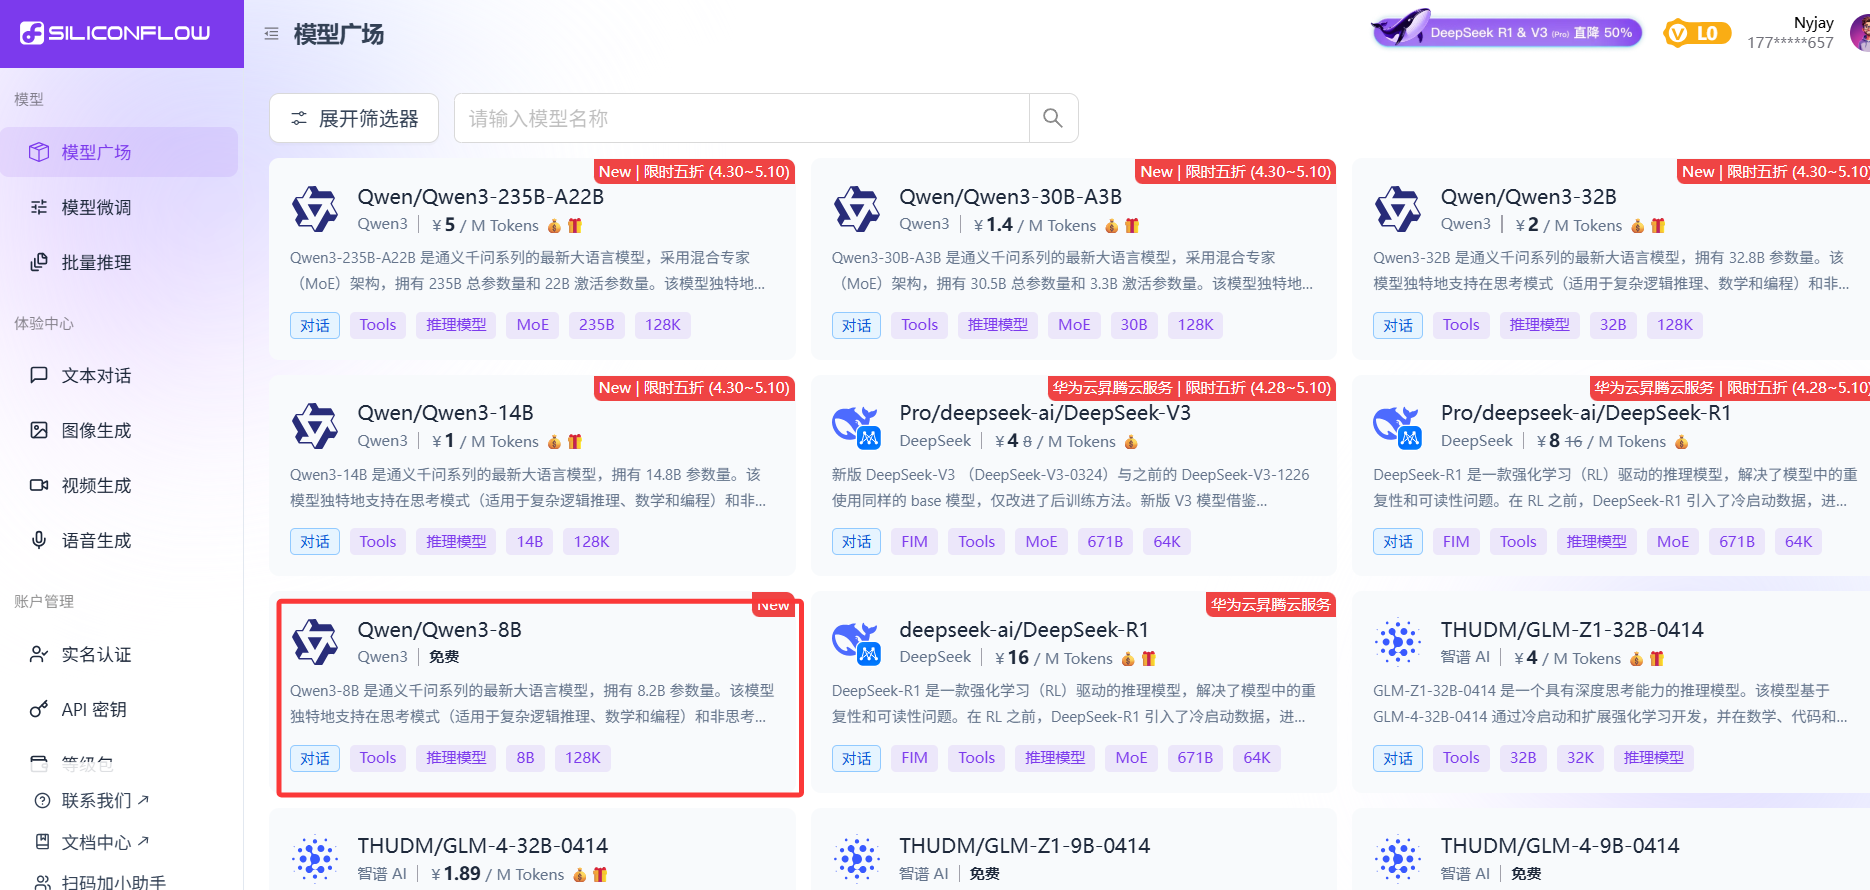1870x890 pixels.
Task: Open the DeepSeek R1 & V3 discount banner
Action: tap(1506, 30)
